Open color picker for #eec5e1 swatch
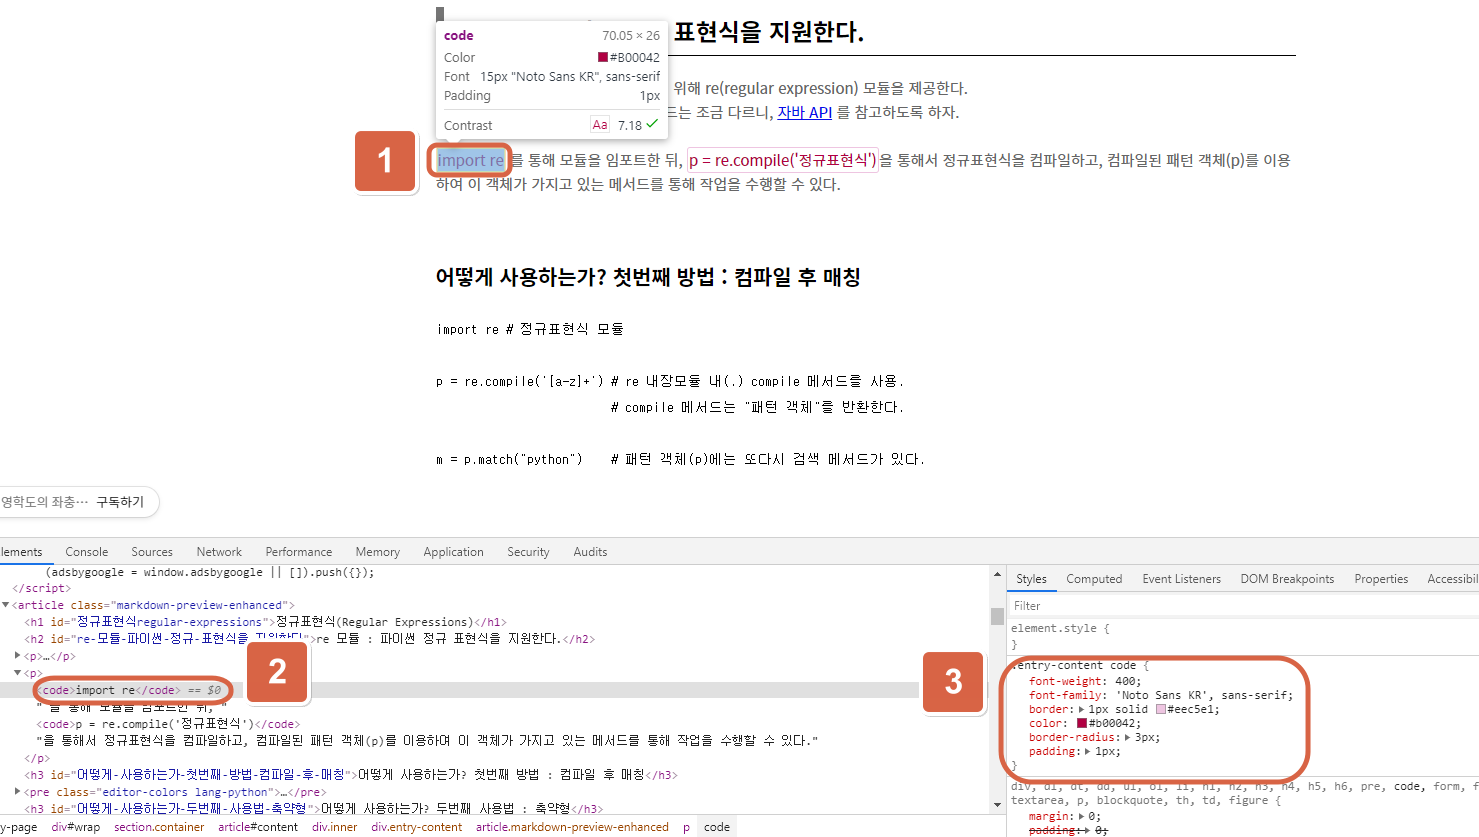 pyautogui.click(x=1161, y=709)
